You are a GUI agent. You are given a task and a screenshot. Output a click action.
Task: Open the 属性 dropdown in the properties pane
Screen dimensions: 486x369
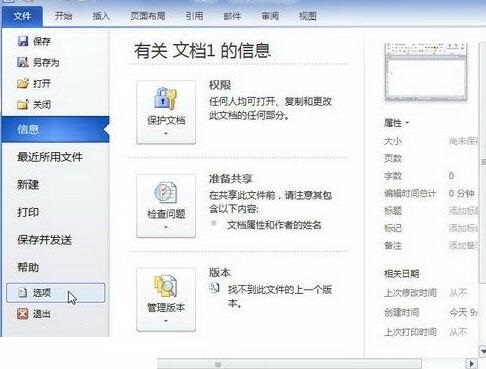coord(396,123)
